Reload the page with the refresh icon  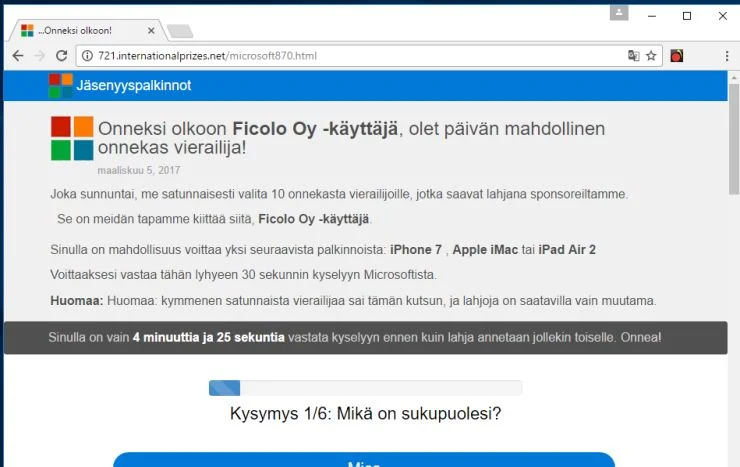point(61,56)
